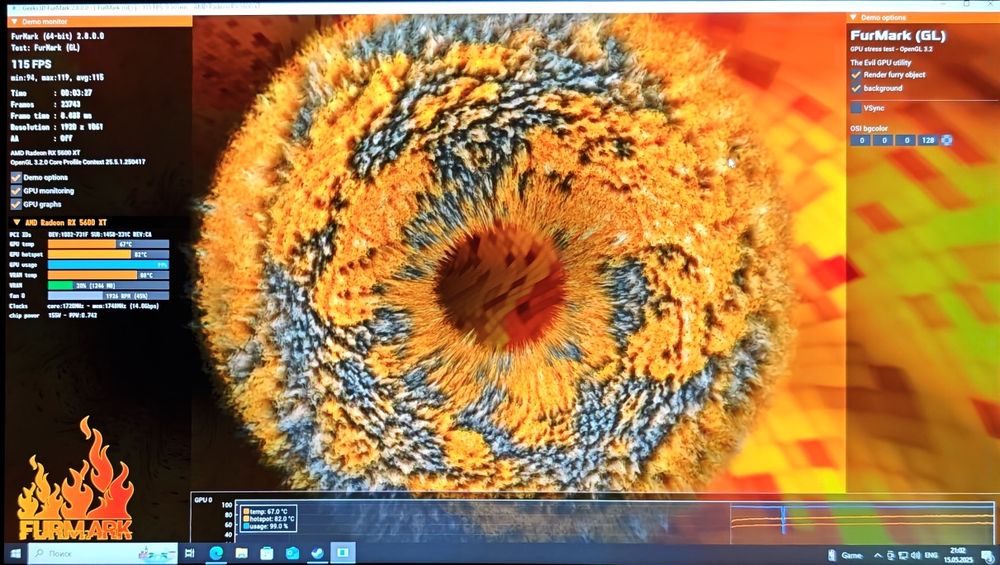
Task: Click the Time value 00:03:27
Action: [76, 93]
